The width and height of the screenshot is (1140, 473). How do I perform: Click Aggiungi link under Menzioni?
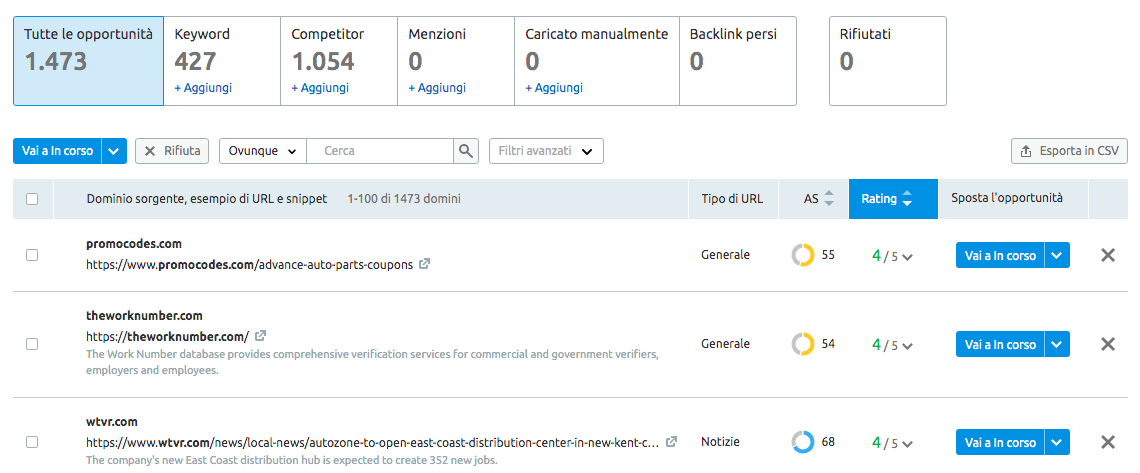(x=435, y=88)
